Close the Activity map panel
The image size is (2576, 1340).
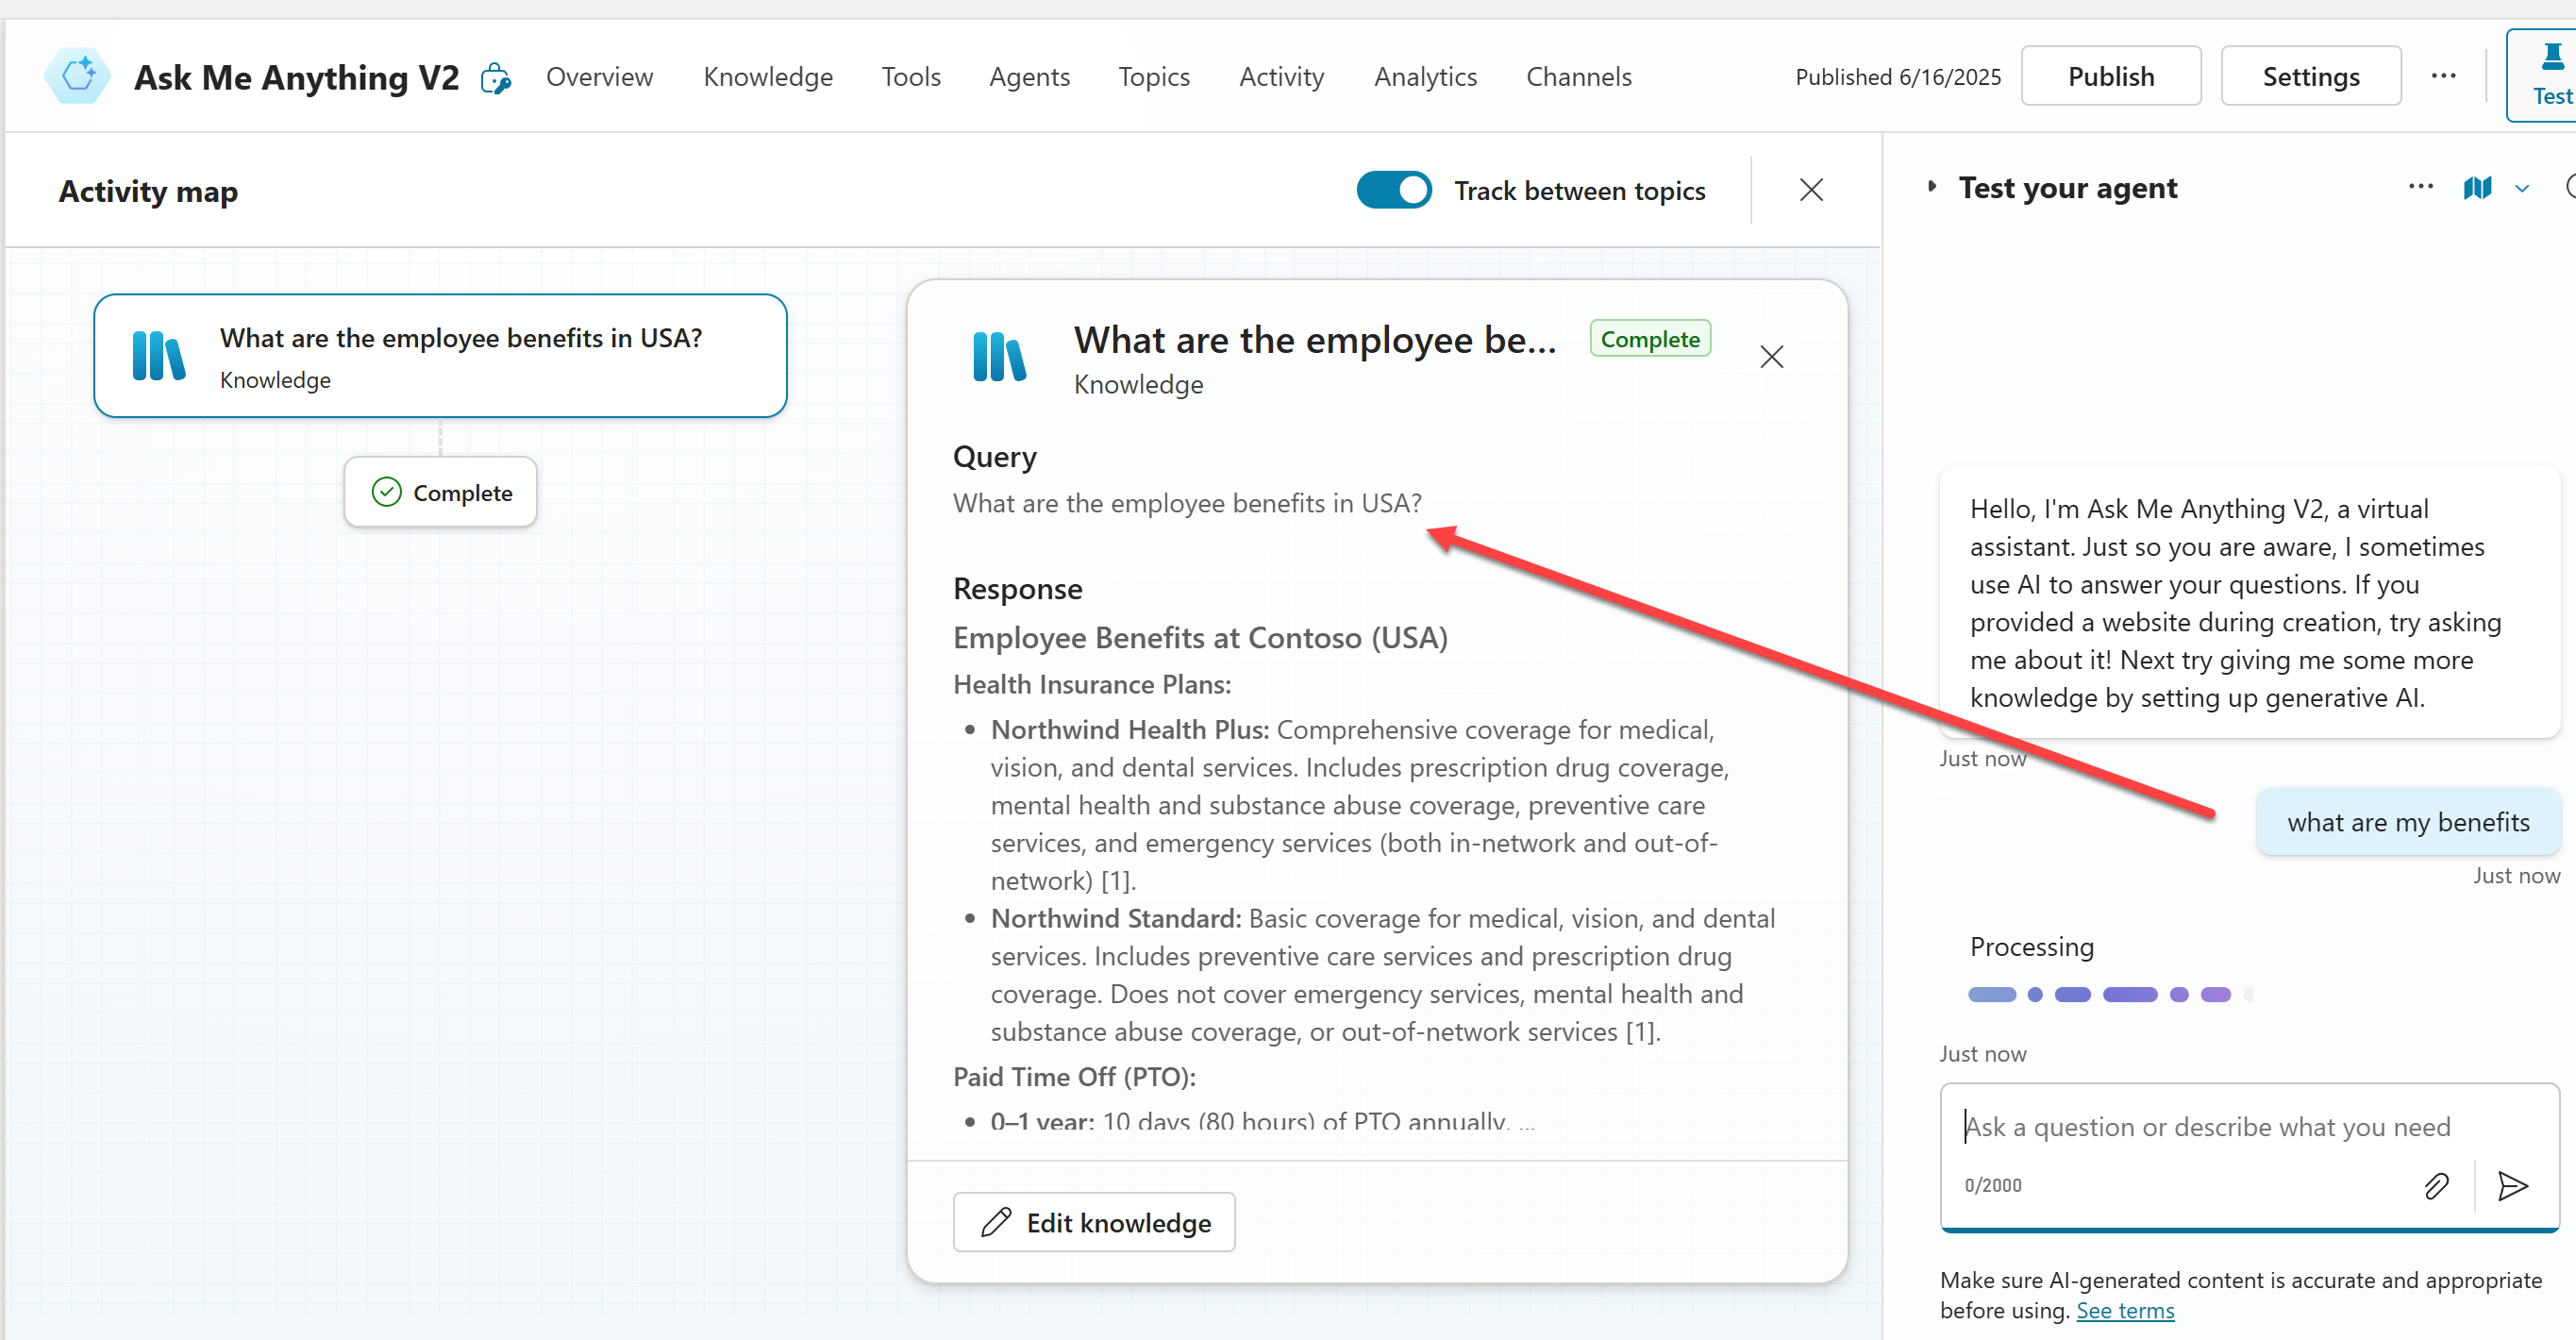coord(1811,190)
